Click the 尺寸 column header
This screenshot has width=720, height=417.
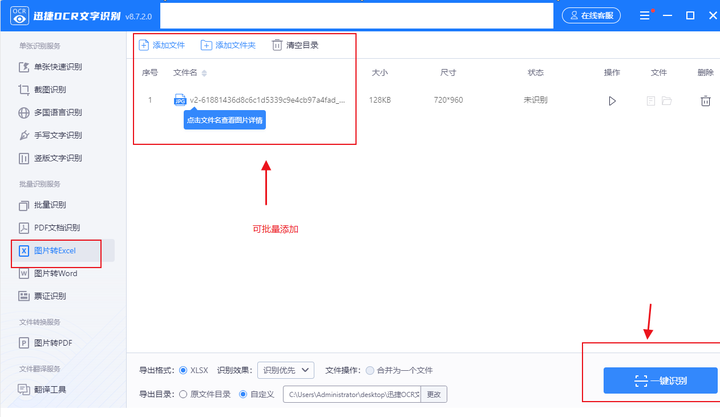448,73
